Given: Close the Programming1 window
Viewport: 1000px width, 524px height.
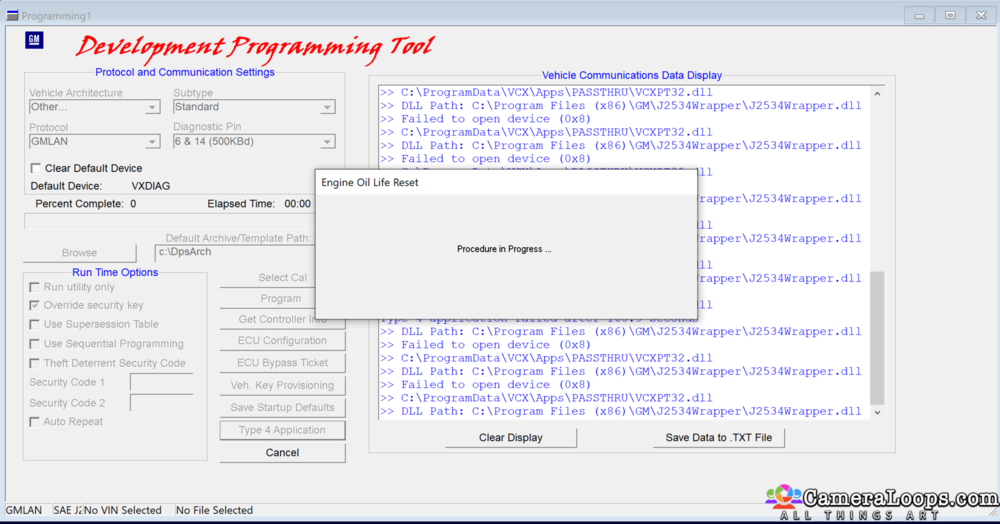Looking at the screenshot, I should pos(982,15).
